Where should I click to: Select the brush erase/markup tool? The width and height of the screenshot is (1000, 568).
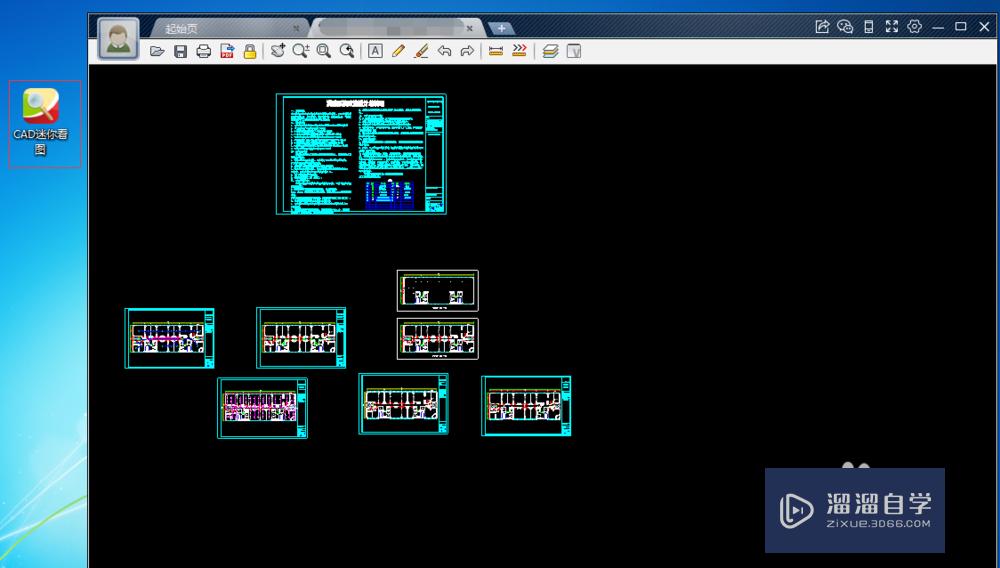coord(421,51)
